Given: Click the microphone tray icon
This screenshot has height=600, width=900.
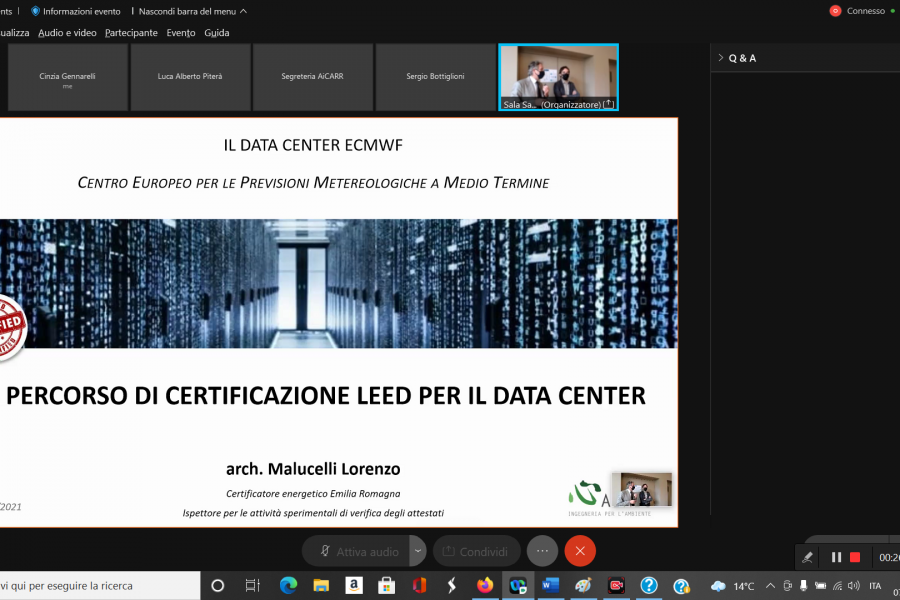Looking at the screenshot, I should [x=804, y=586].
